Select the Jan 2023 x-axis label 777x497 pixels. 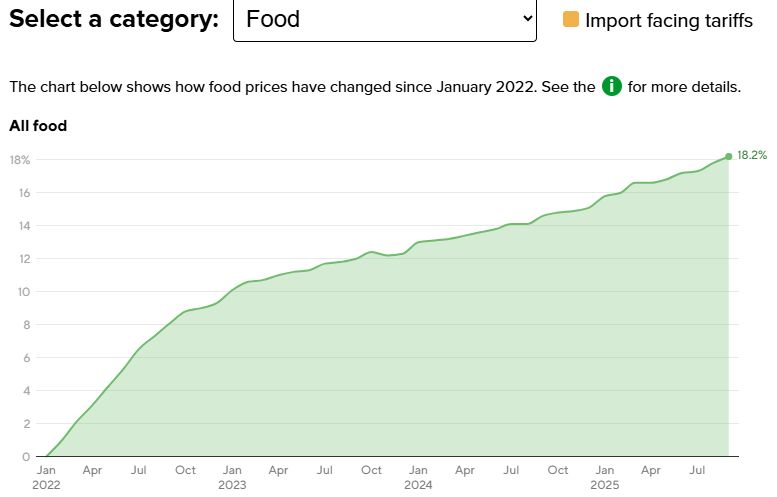pos(232,477)
